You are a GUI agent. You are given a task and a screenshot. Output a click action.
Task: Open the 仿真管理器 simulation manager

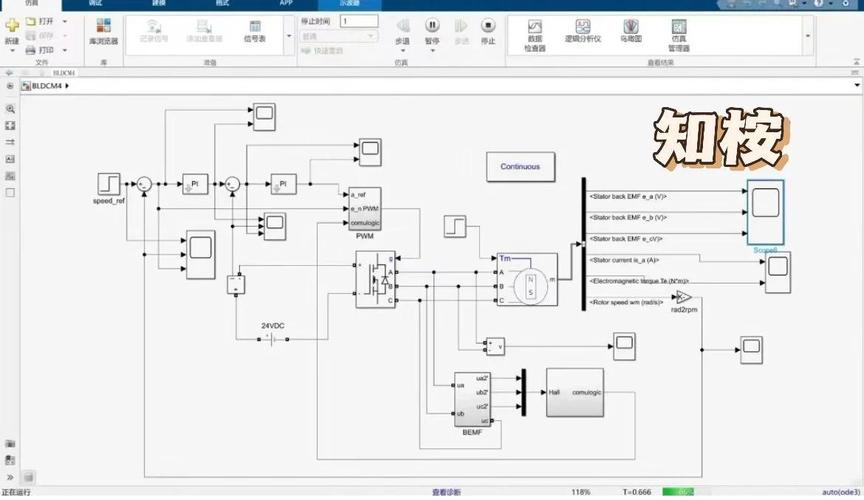click(x=679, y=32)
